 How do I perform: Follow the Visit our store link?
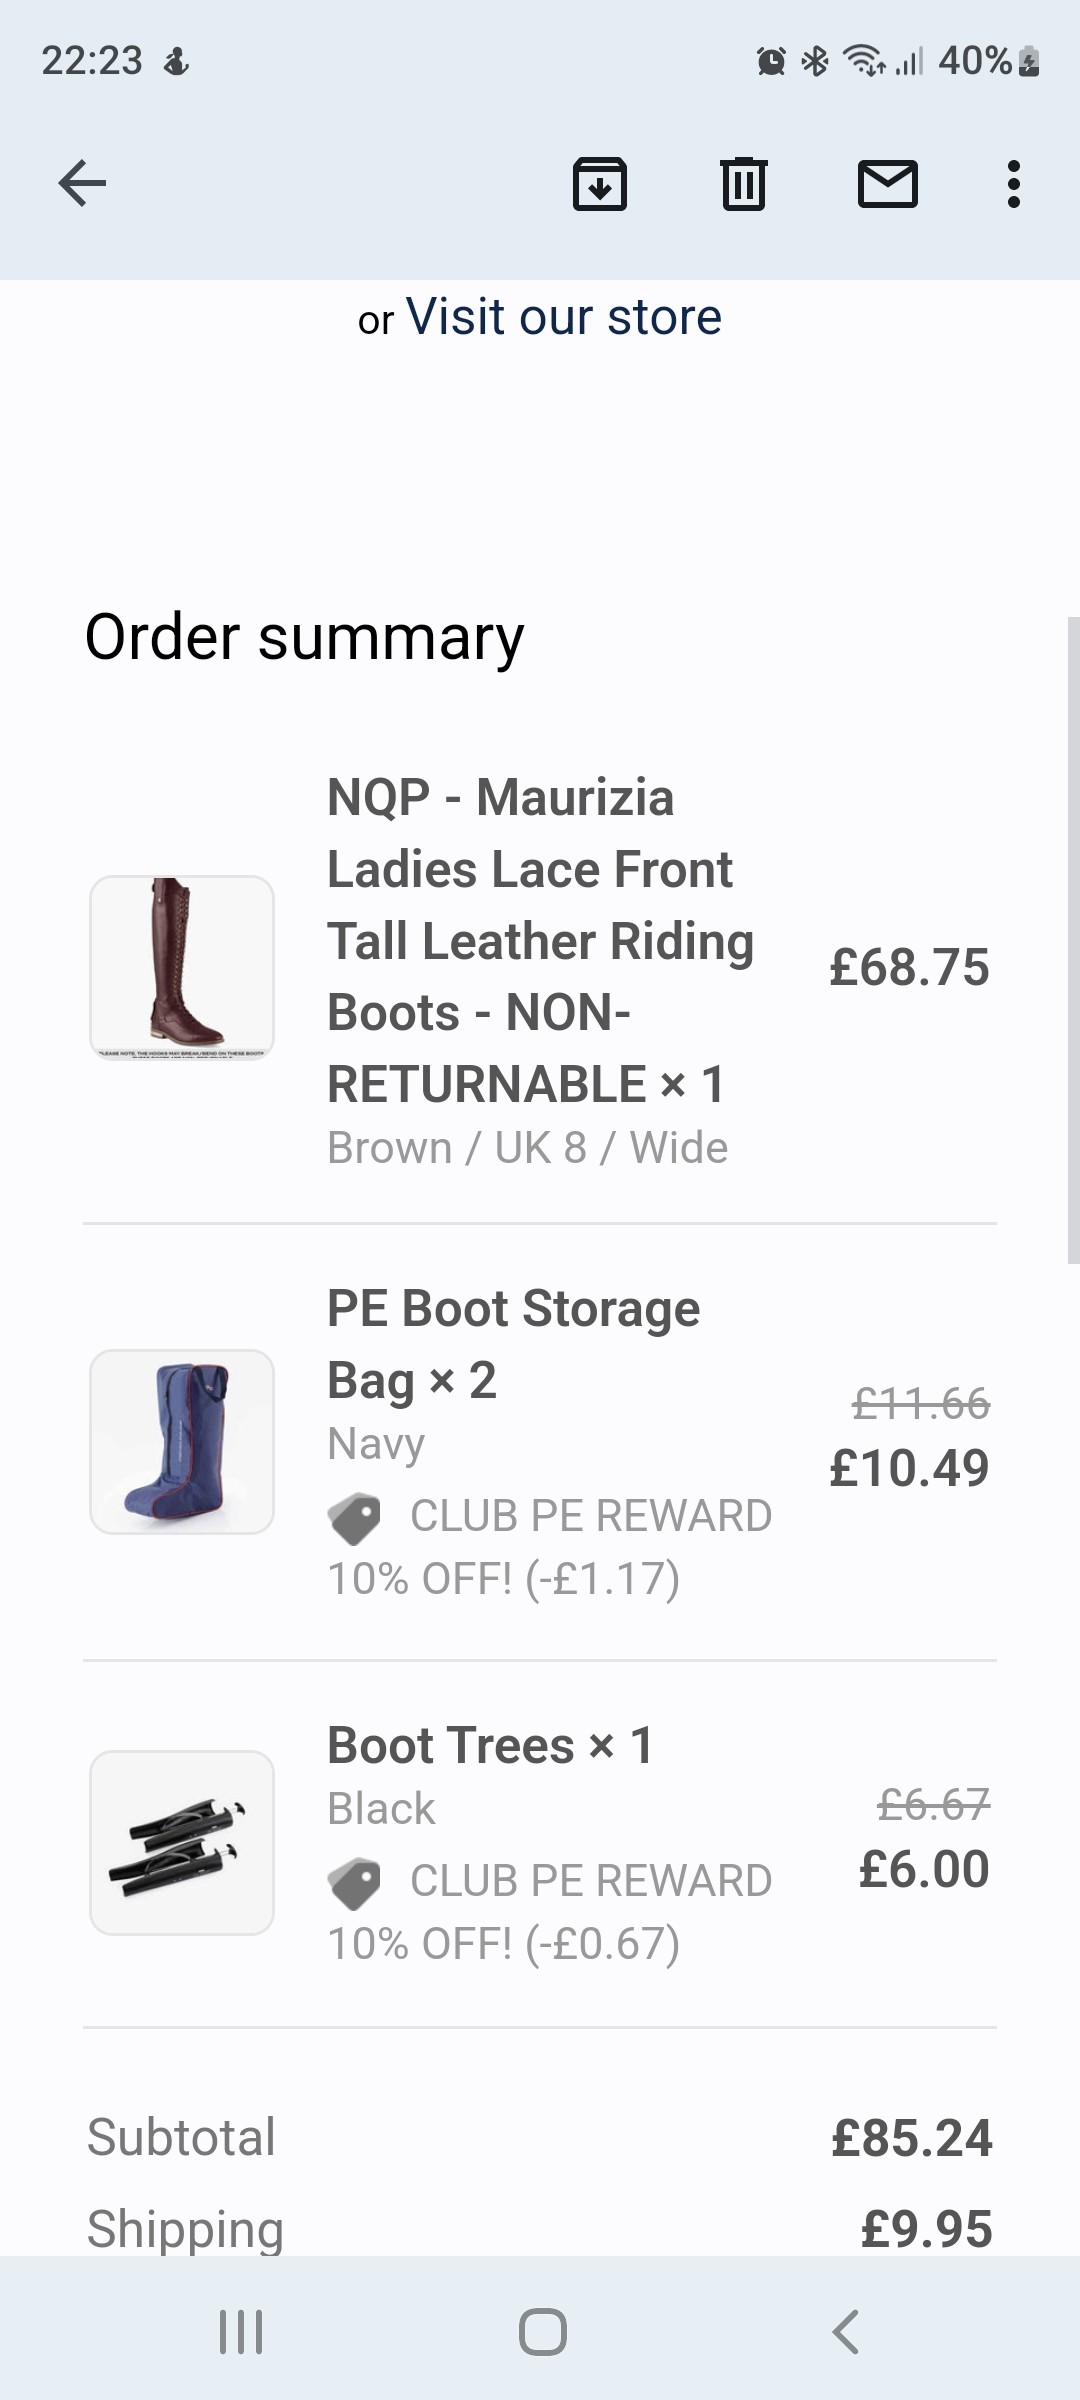click(563, 317)
